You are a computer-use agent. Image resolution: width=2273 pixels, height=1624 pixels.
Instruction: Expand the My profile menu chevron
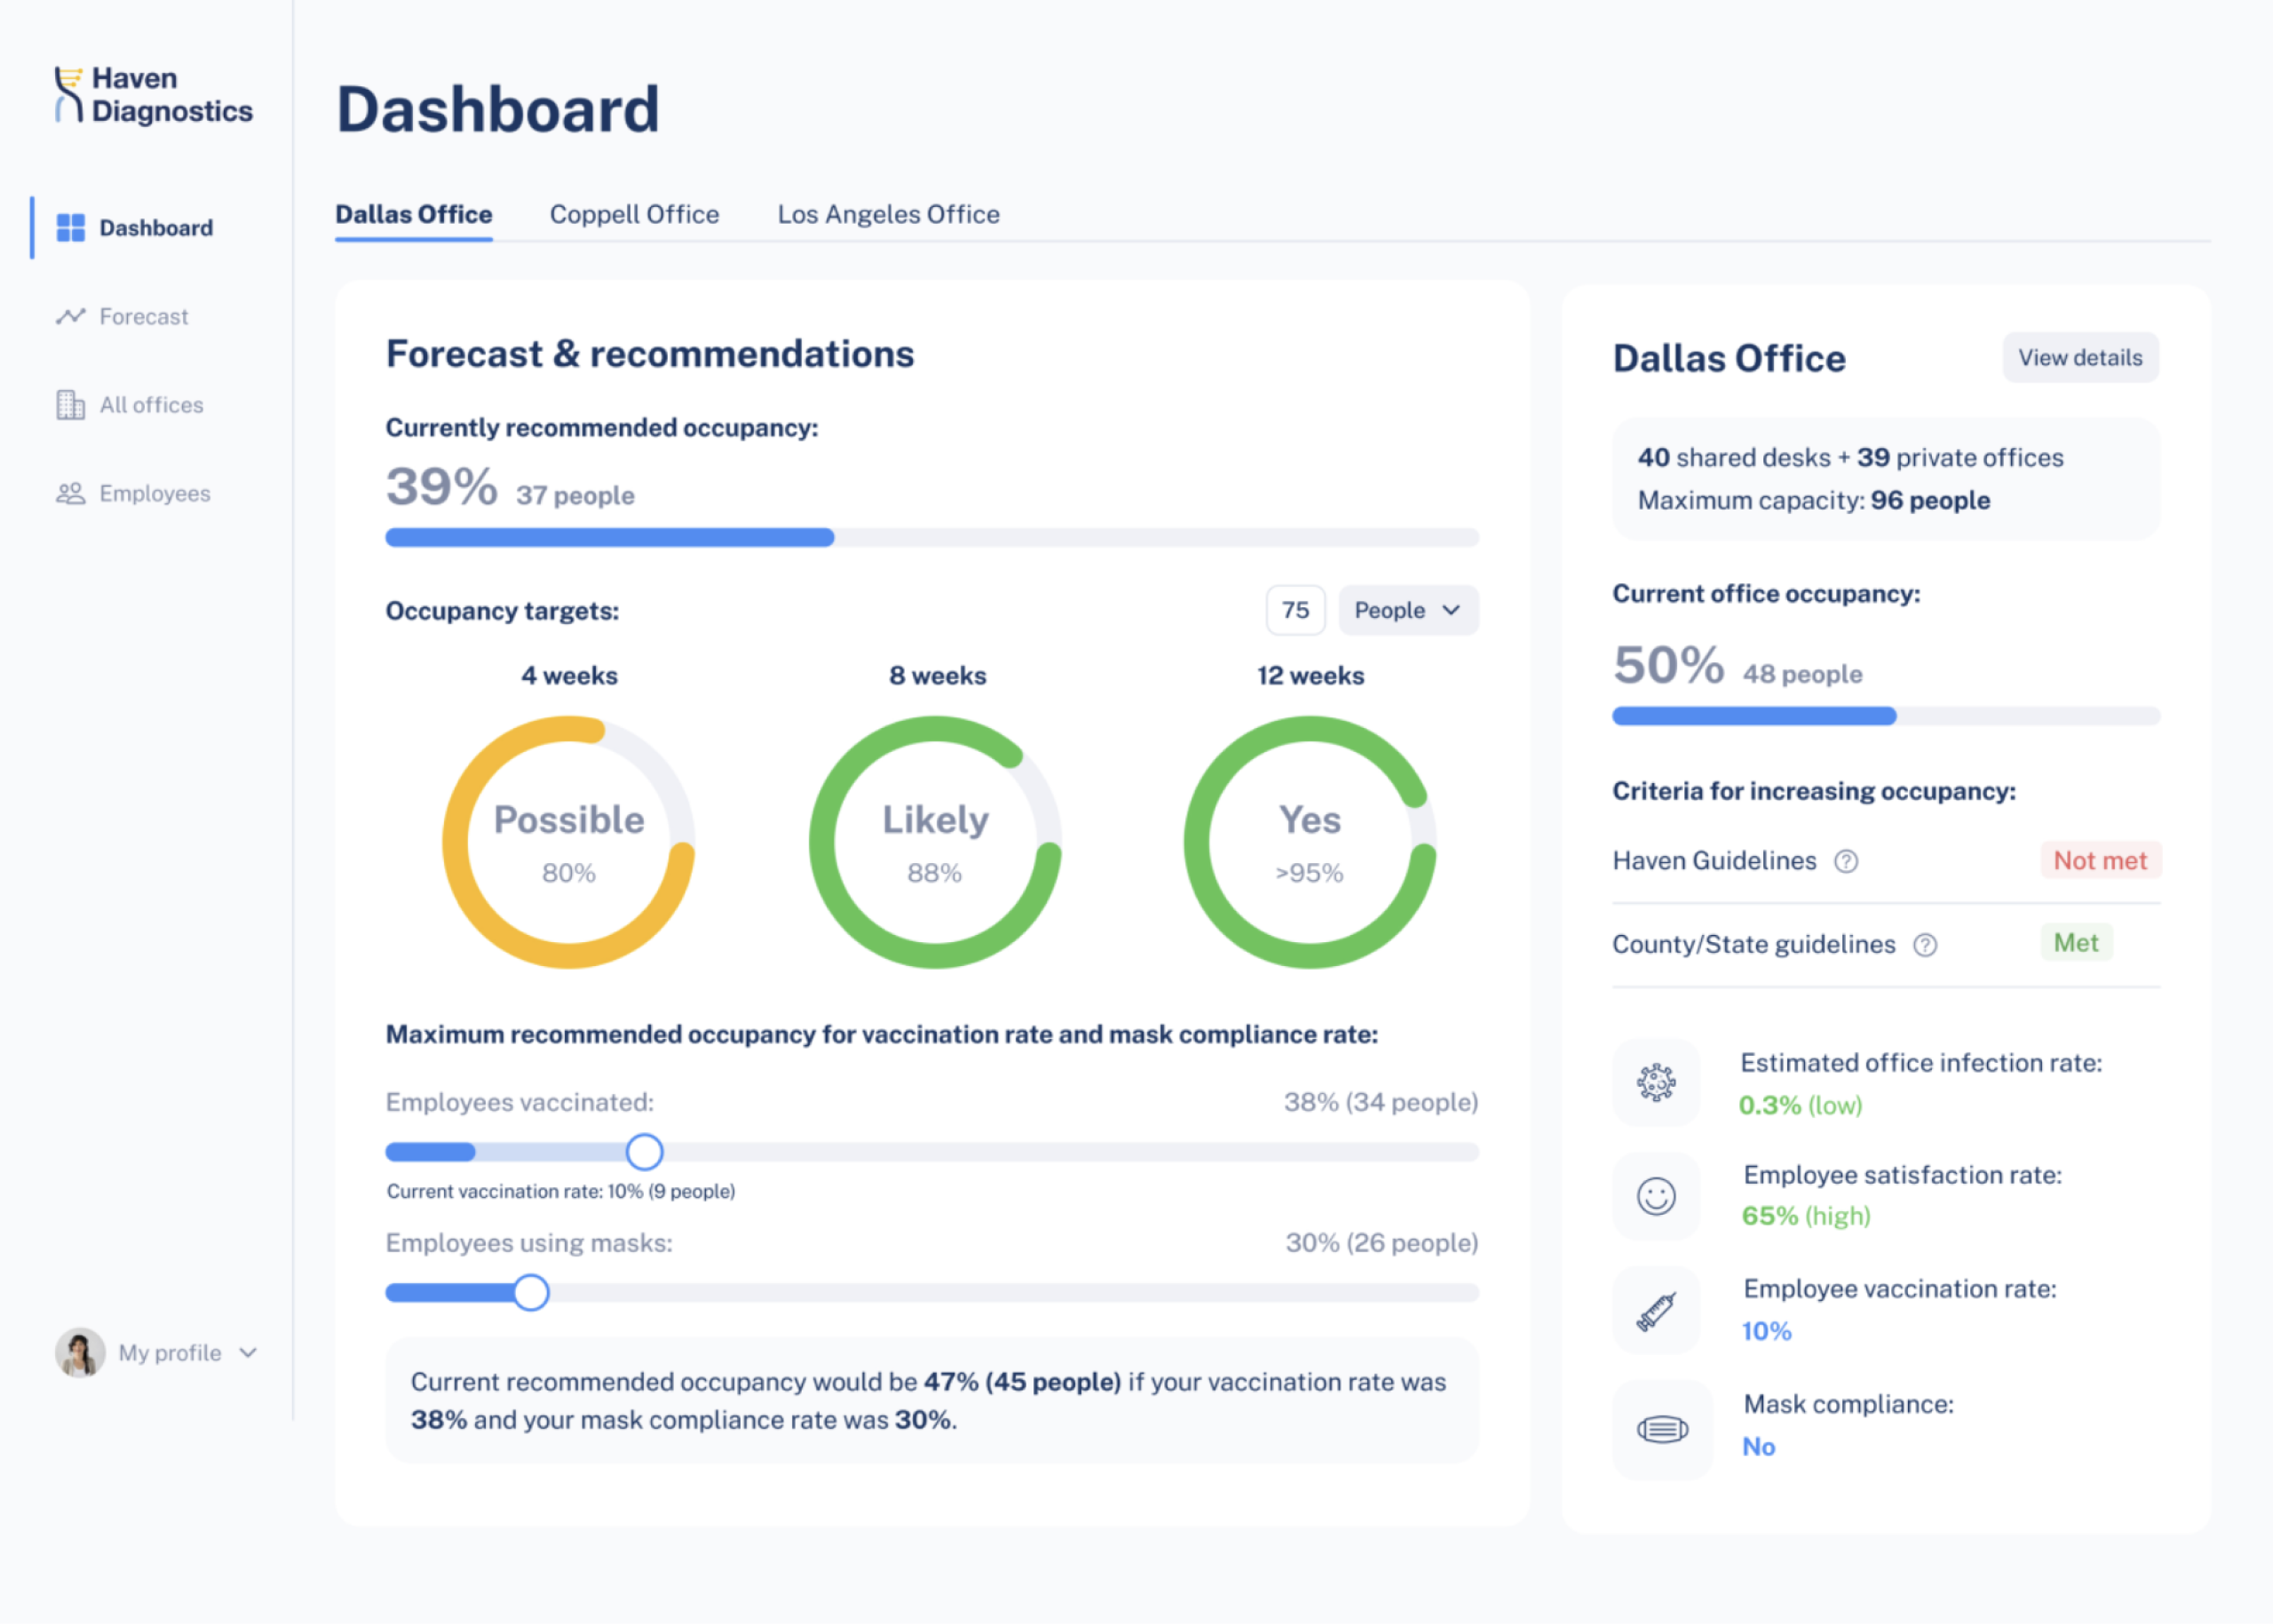[249, 1353]
